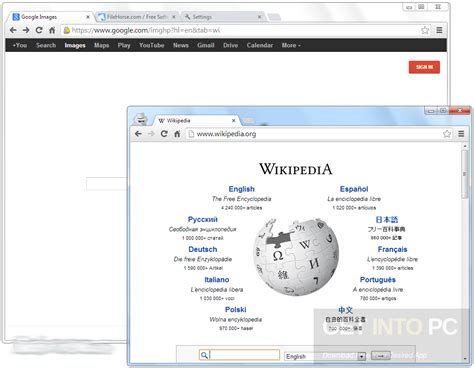Click page icon in wikipedia.org address bar
Viewport: 474px width, 368px height.
pos(191,134)
